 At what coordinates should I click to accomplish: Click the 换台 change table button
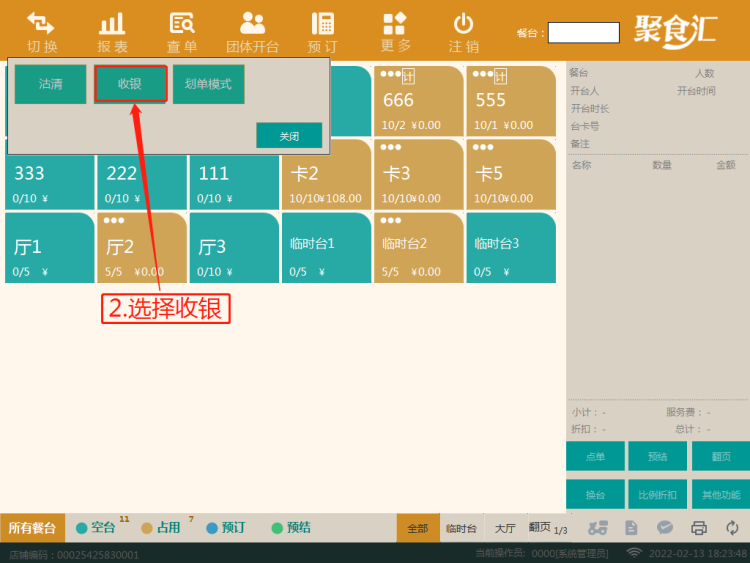(595, 494)
